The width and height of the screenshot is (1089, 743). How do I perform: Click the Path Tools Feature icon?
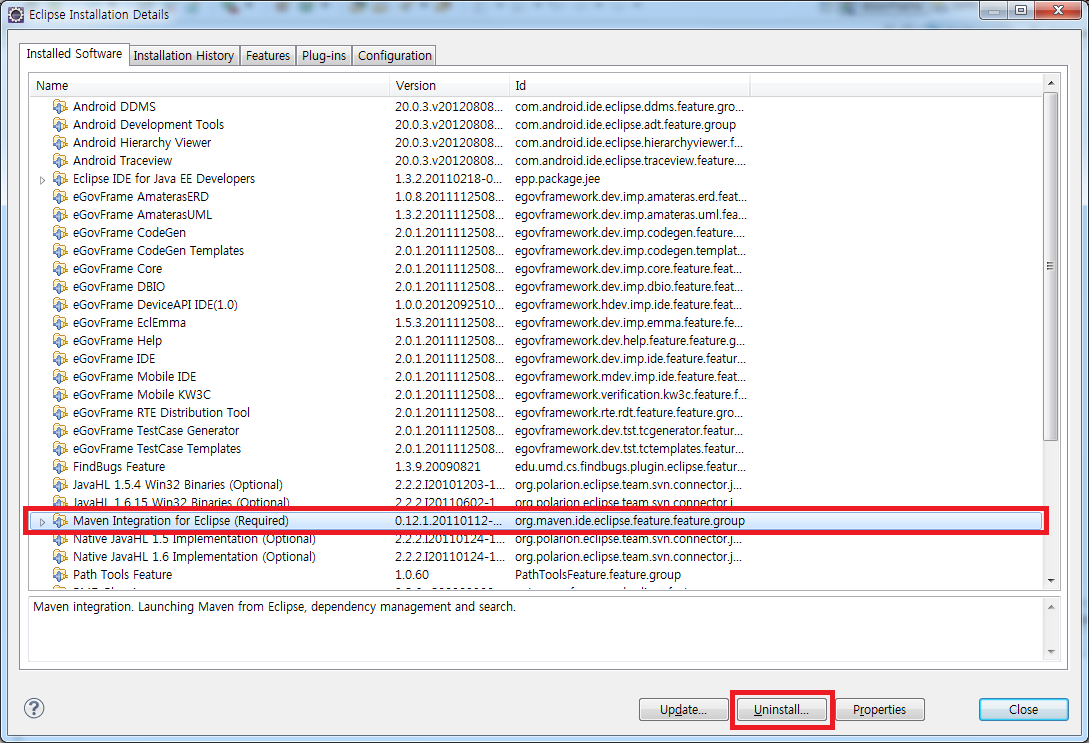coord(60,575)
